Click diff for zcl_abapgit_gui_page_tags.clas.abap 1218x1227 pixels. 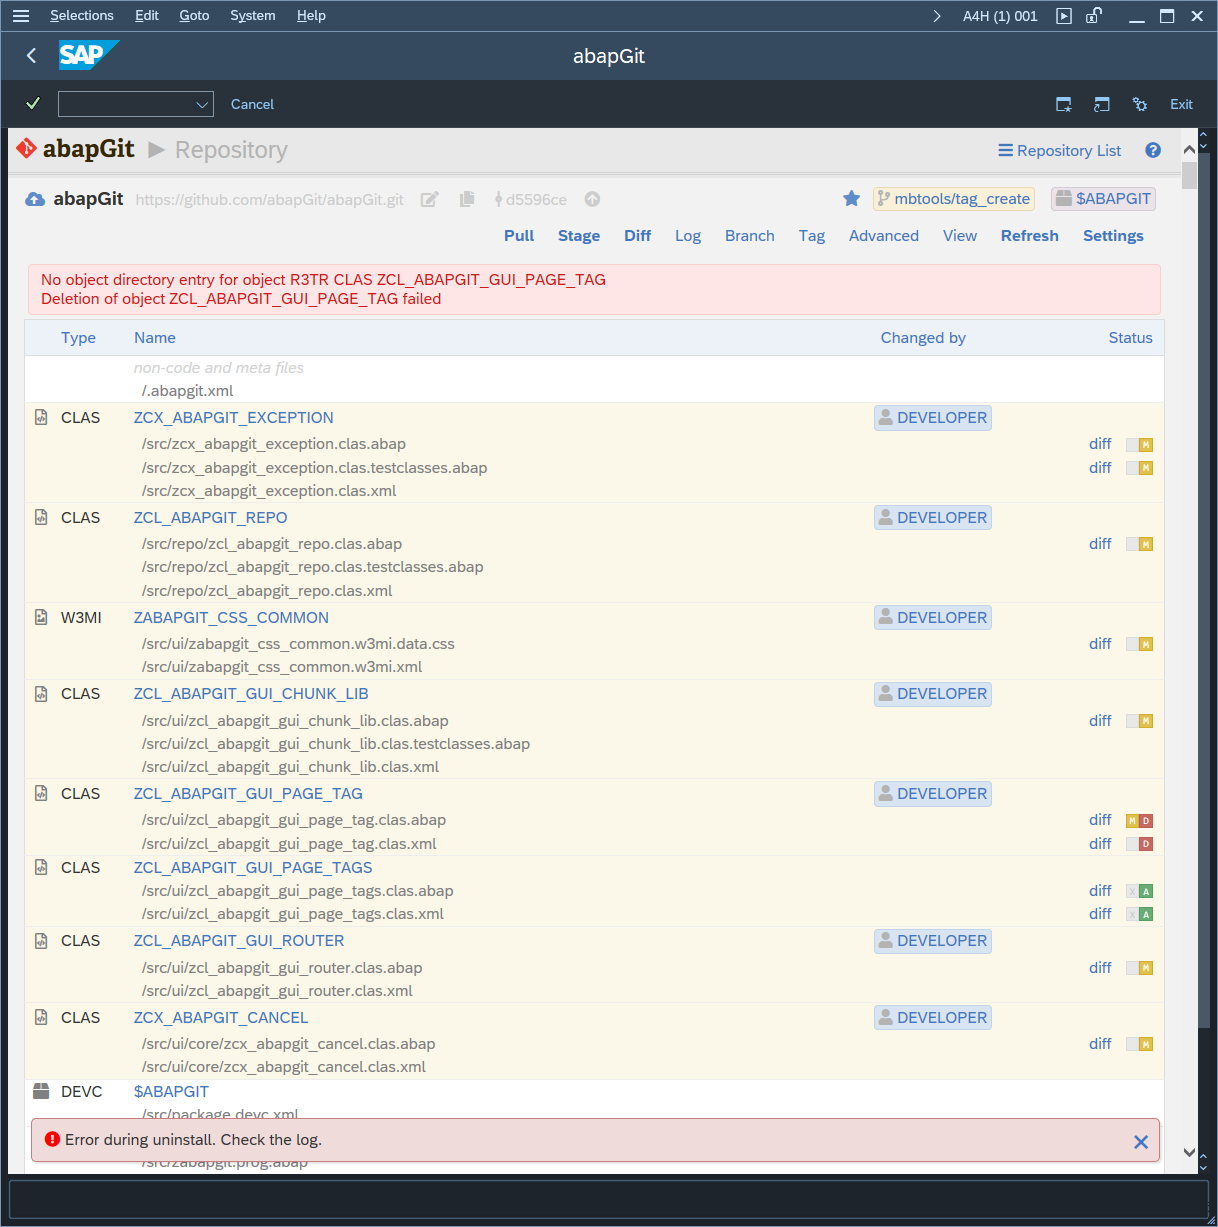tap(1100, 891)
